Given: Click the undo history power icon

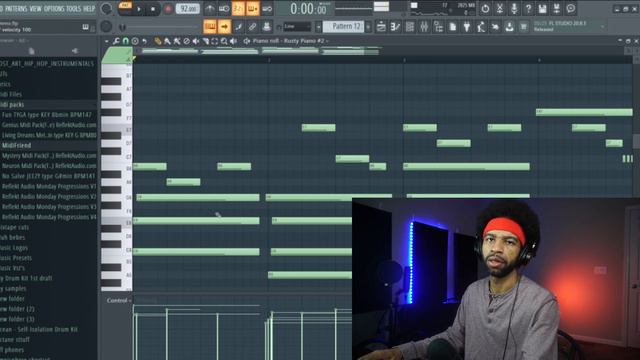Looking at the screenshot, I should tap(485, 8).
